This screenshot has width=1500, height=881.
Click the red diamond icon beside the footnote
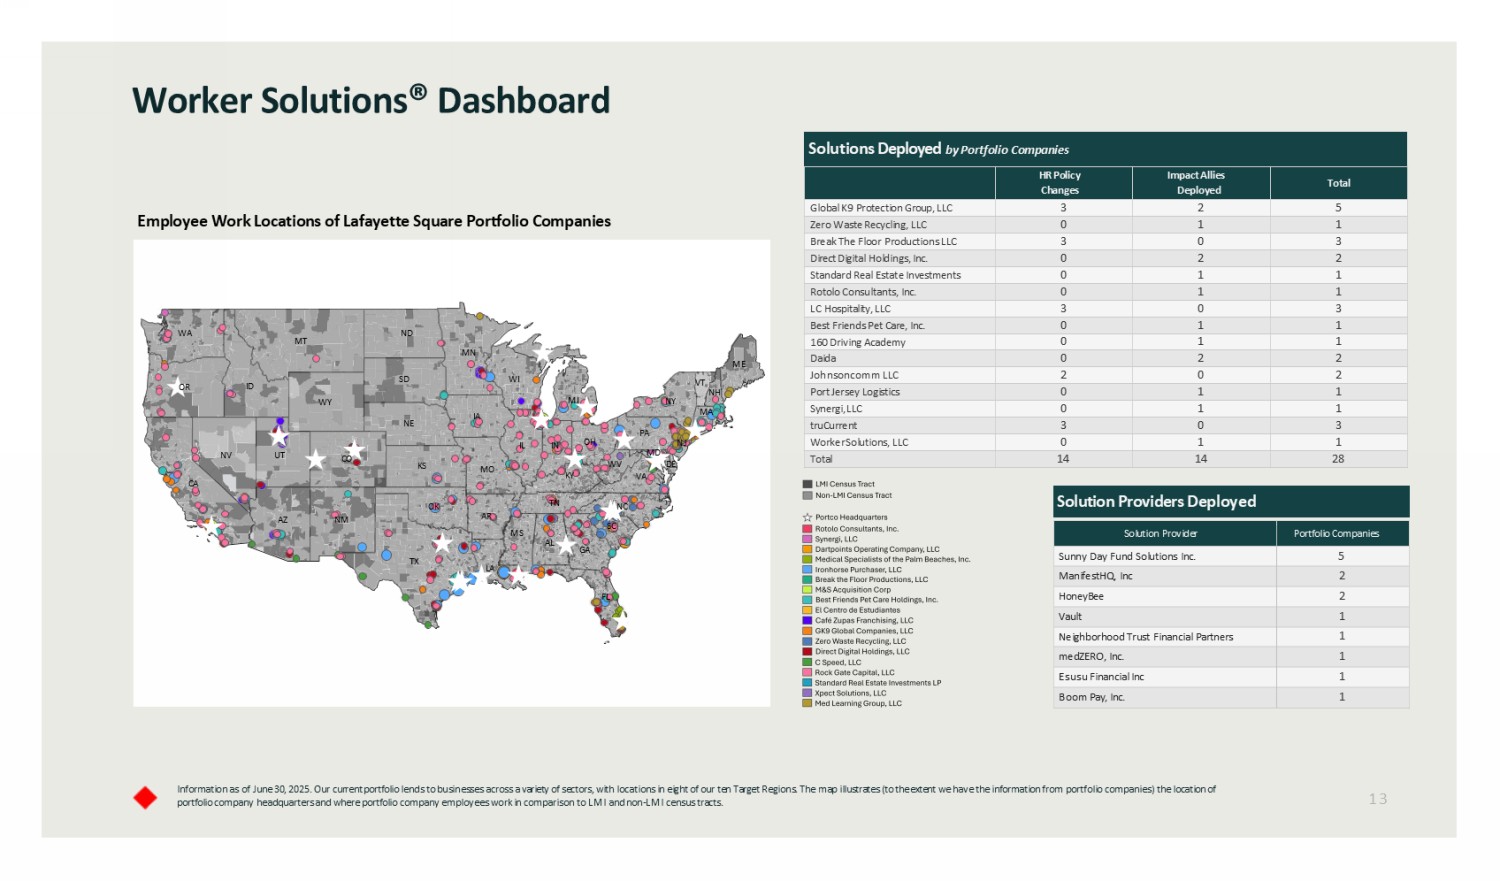coord(145,798)
